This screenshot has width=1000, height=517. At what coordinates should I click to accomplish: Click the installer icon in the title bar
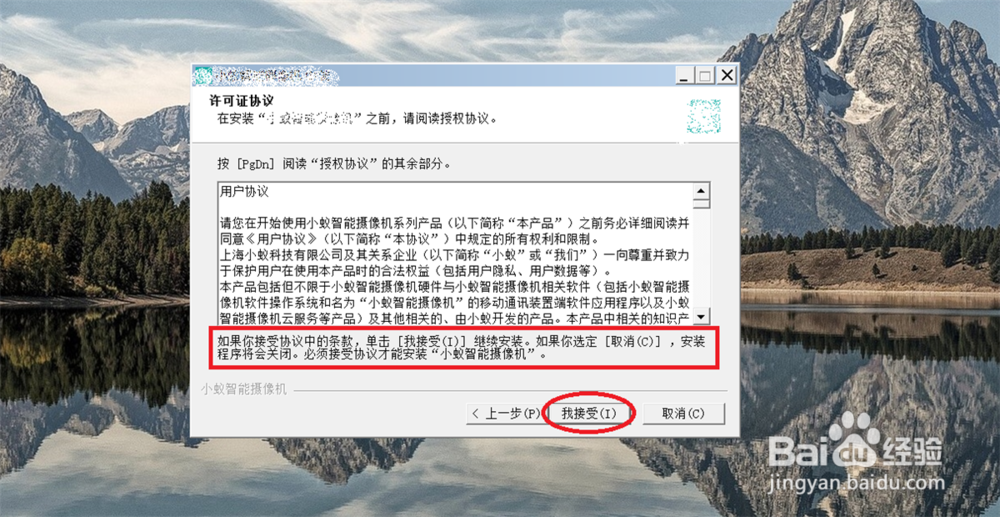202,76
